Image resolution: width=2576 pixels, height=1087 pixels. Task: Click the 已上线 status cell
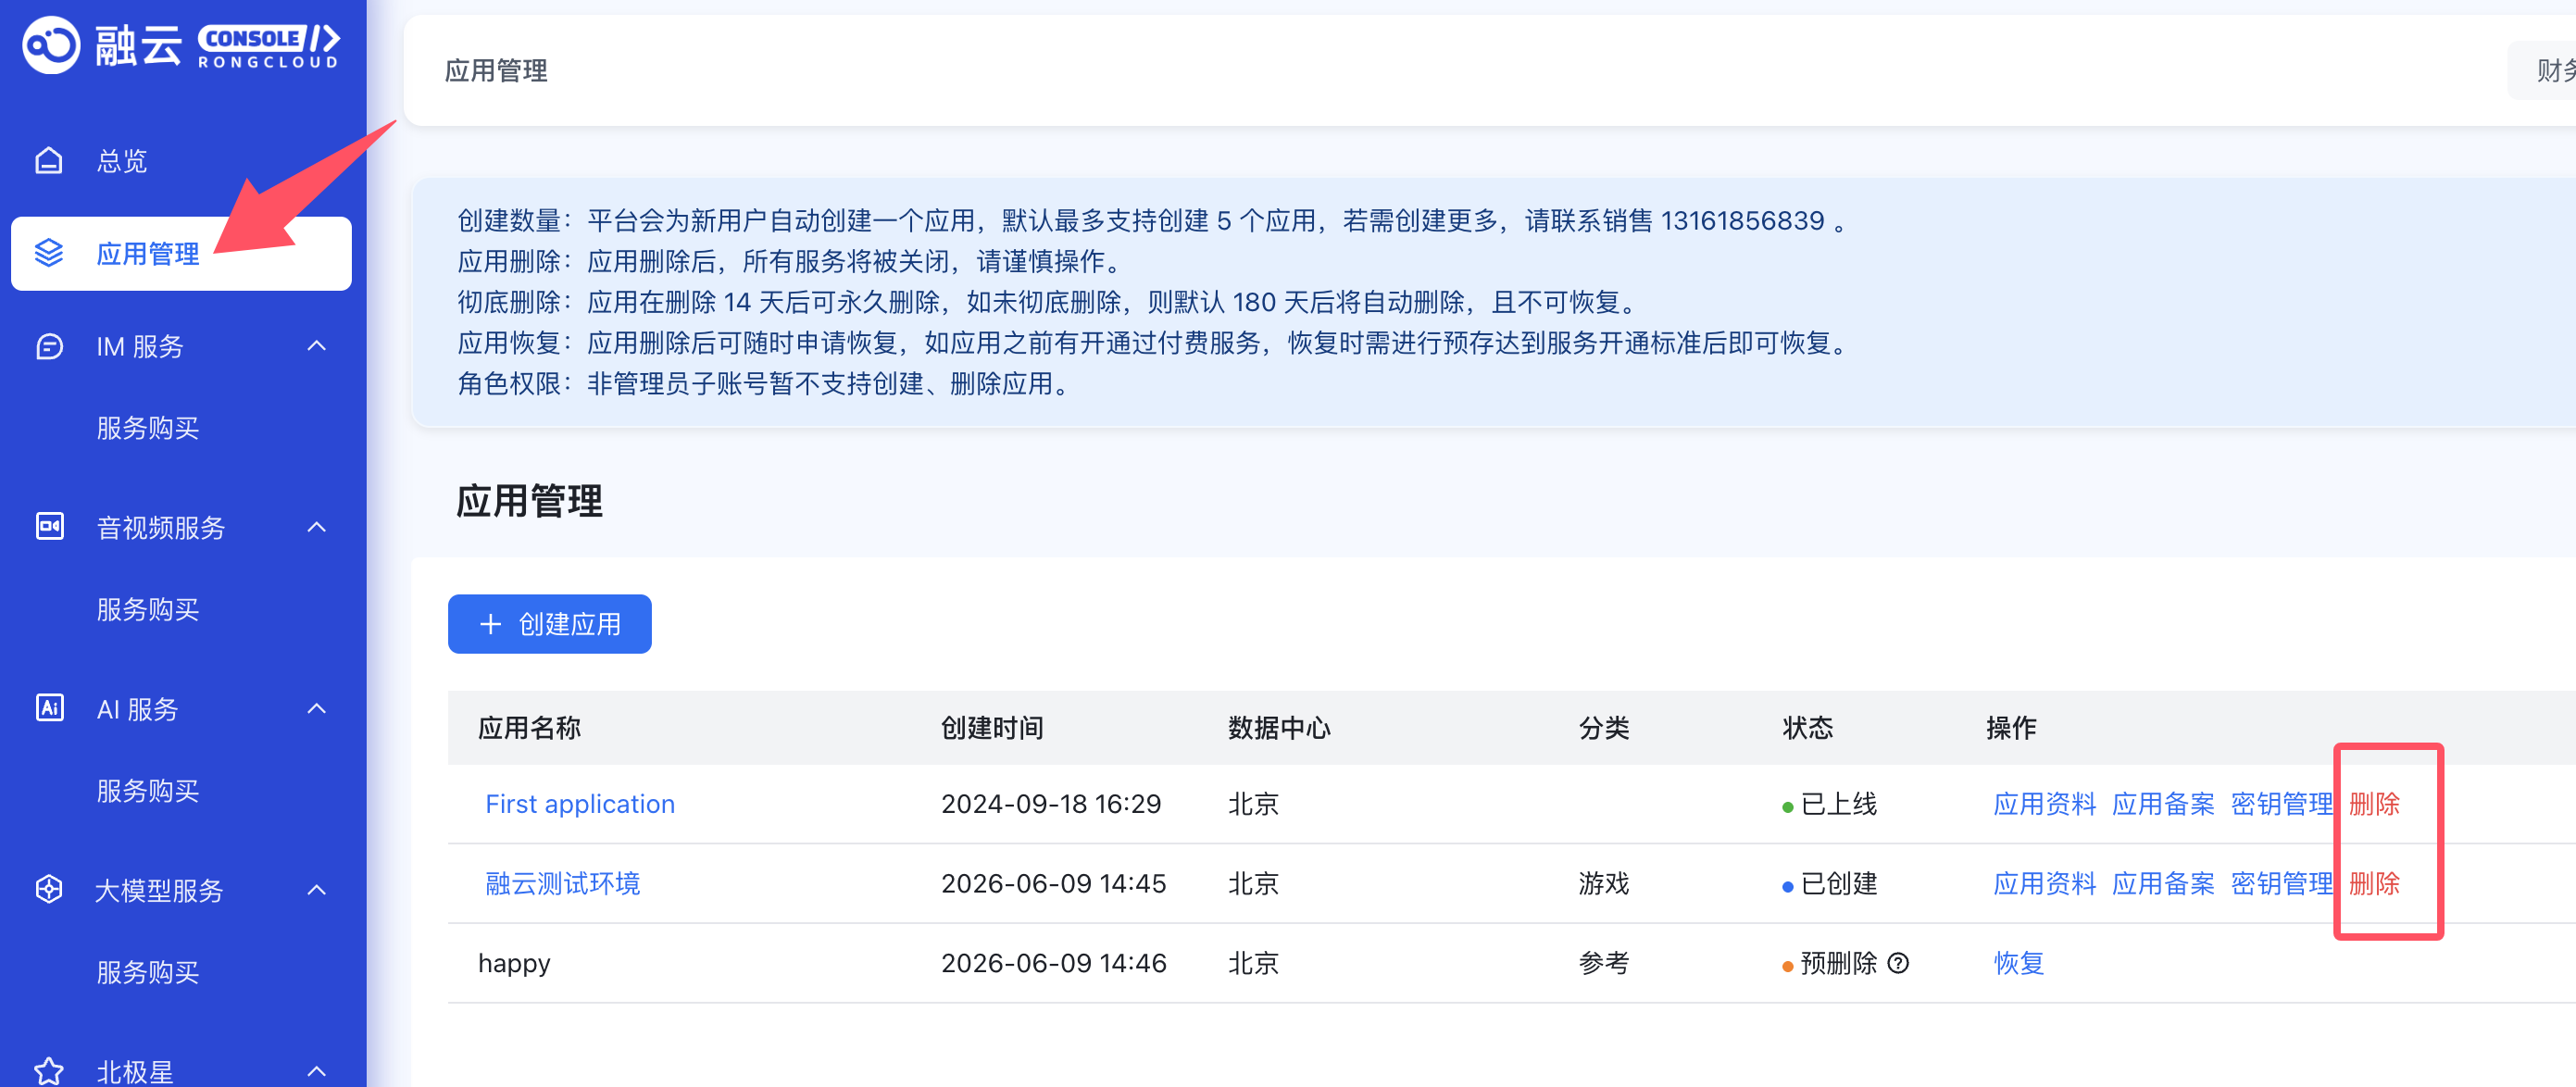pyautogui.click(x=1829, y=804)
